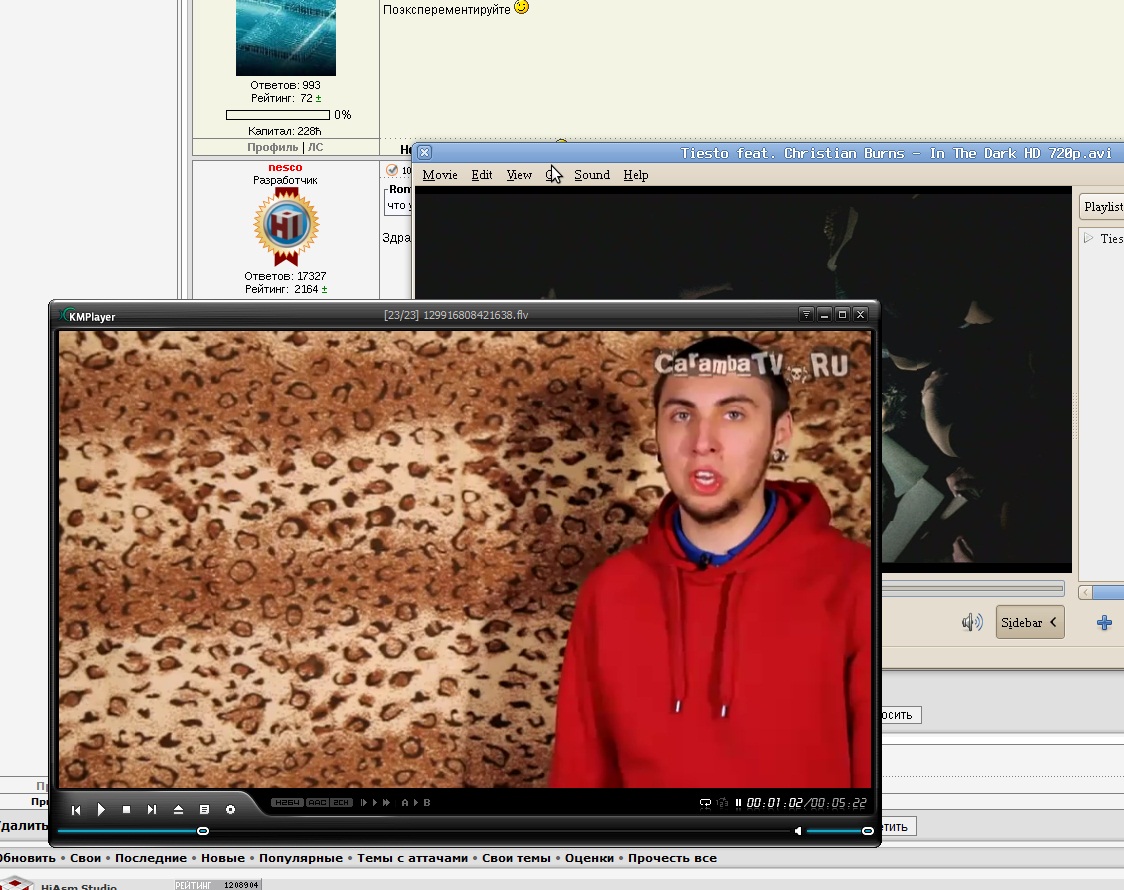Skip to previous track in KMPlayer
The width and height of the screenshot is (1124, 890).
75,809
